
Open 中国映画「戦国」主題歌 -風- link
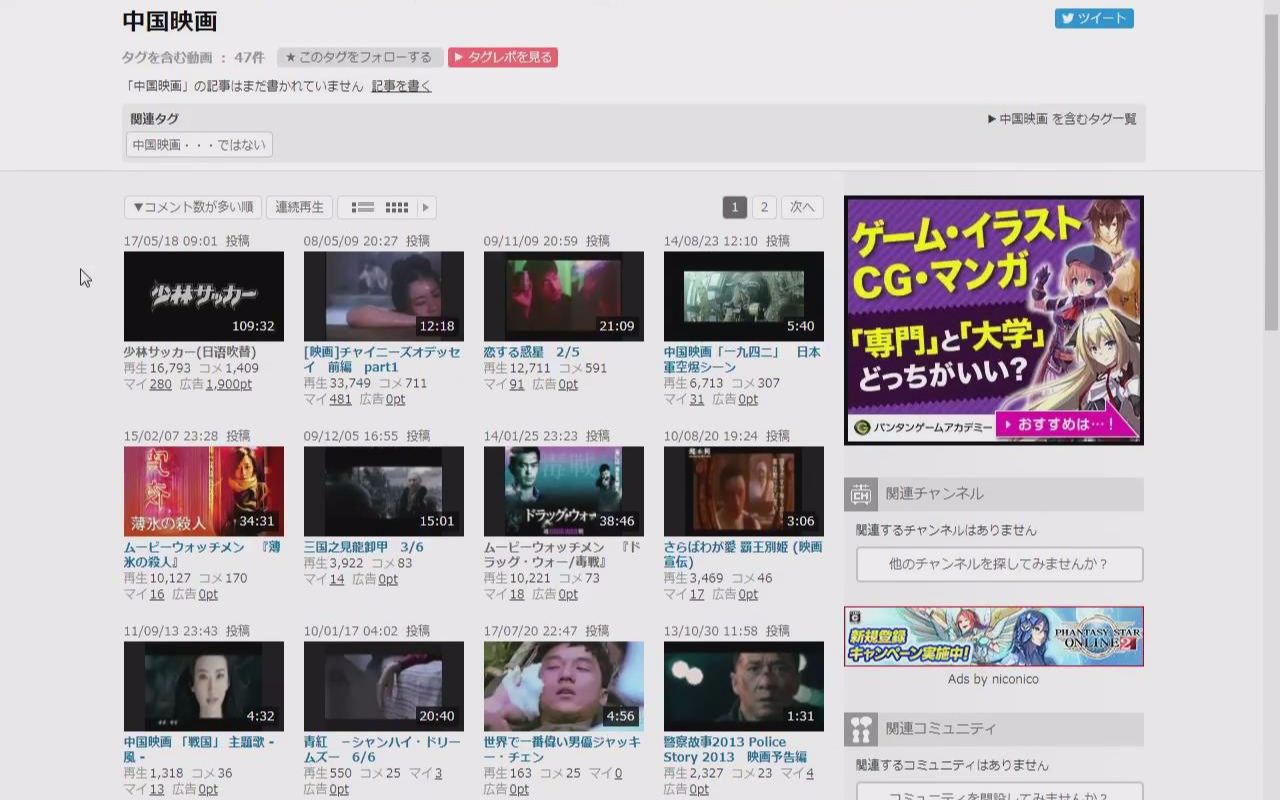click(199, 750)
